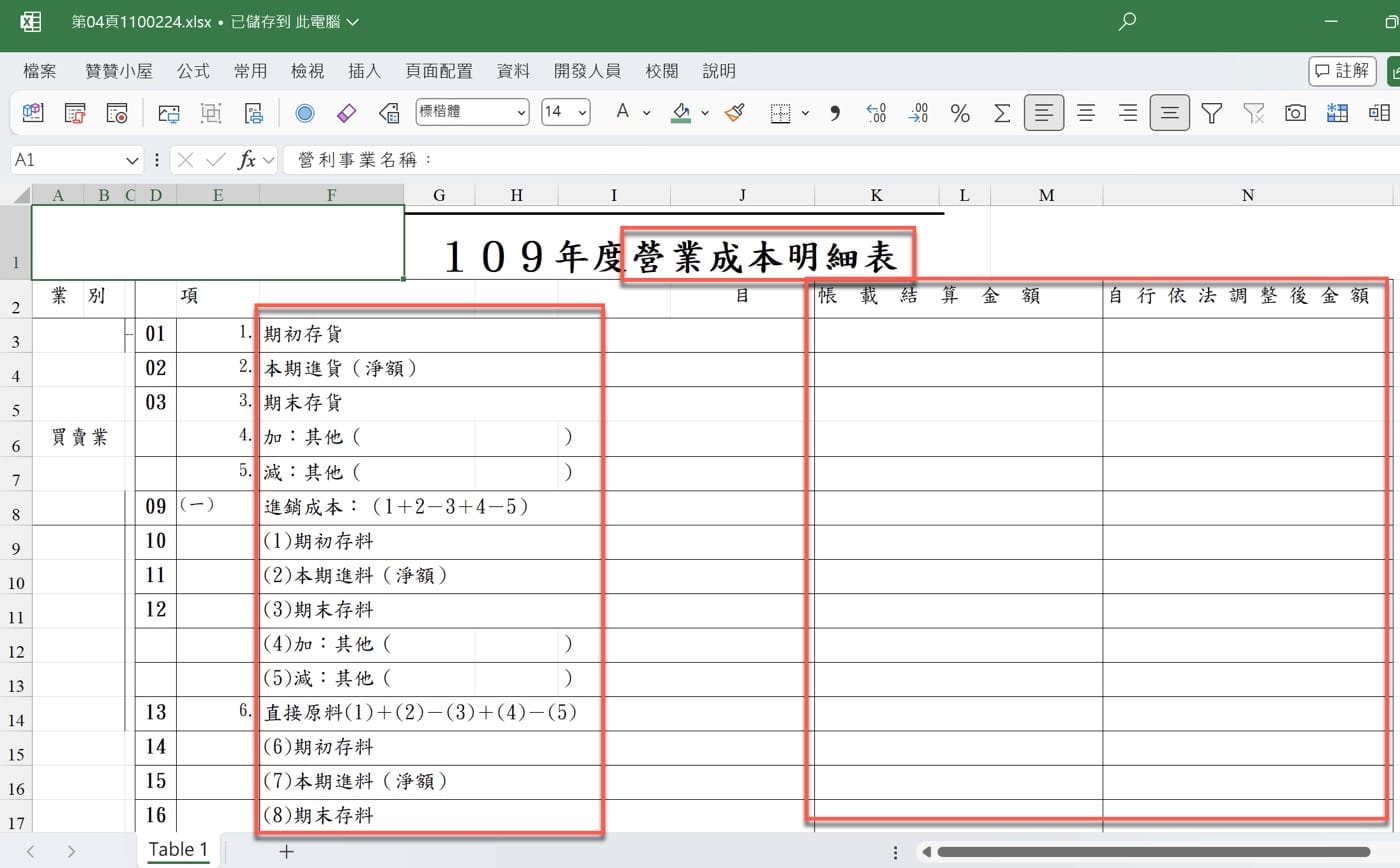Click the increase decimal icon
This screenshot has height=868, width=1400.
876,113
